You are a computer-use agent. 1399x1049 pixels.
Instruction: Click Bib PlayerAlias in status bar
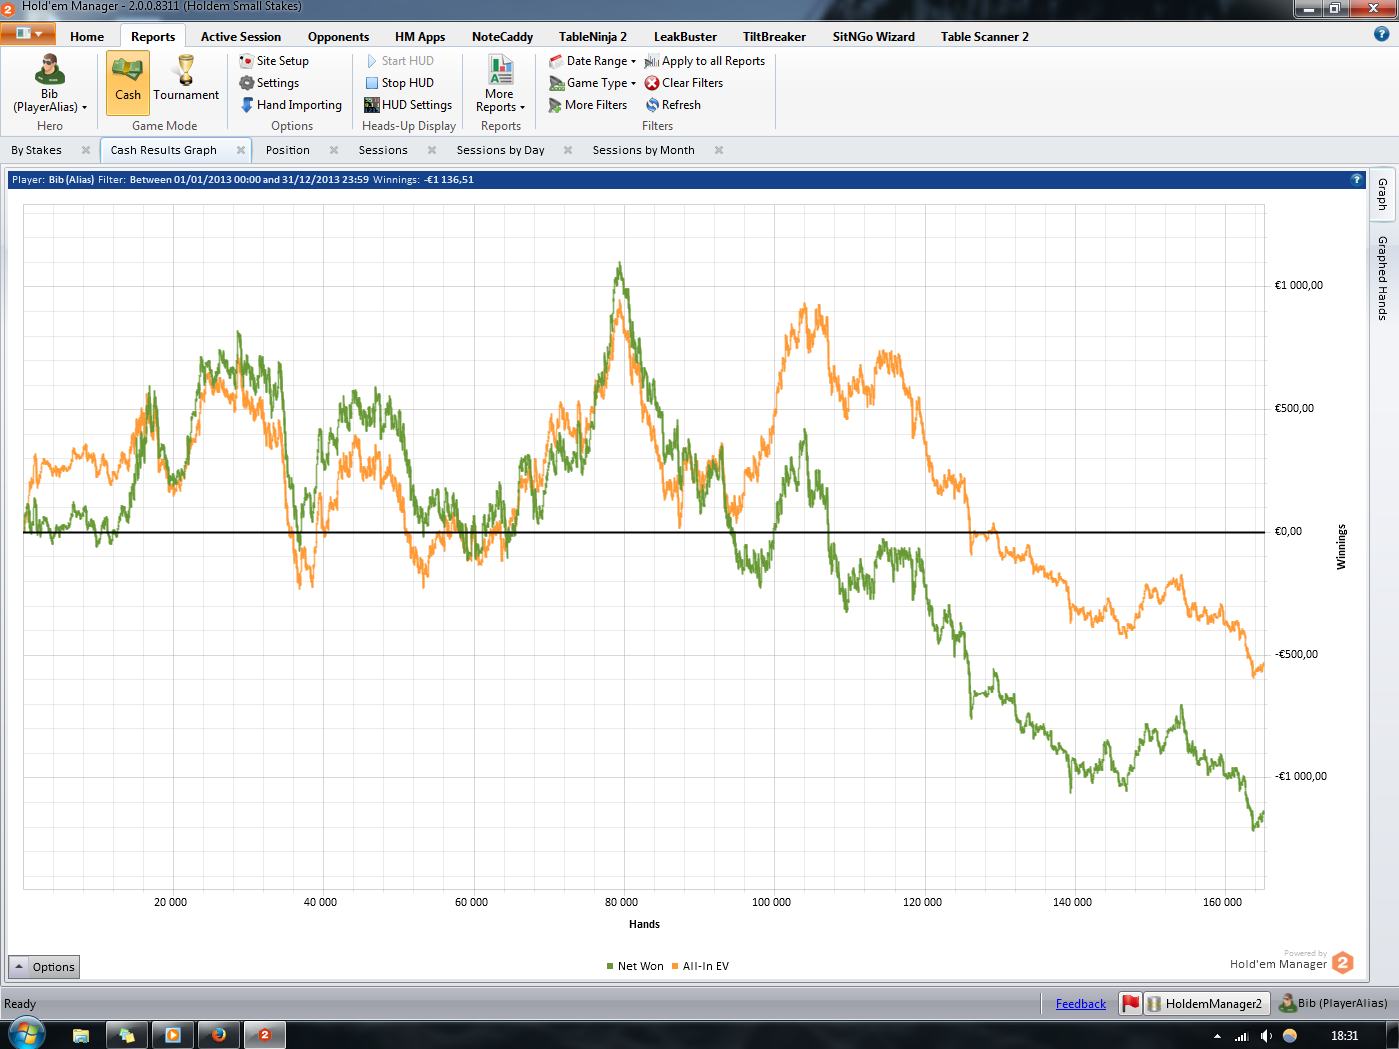coord(1334,1003)
